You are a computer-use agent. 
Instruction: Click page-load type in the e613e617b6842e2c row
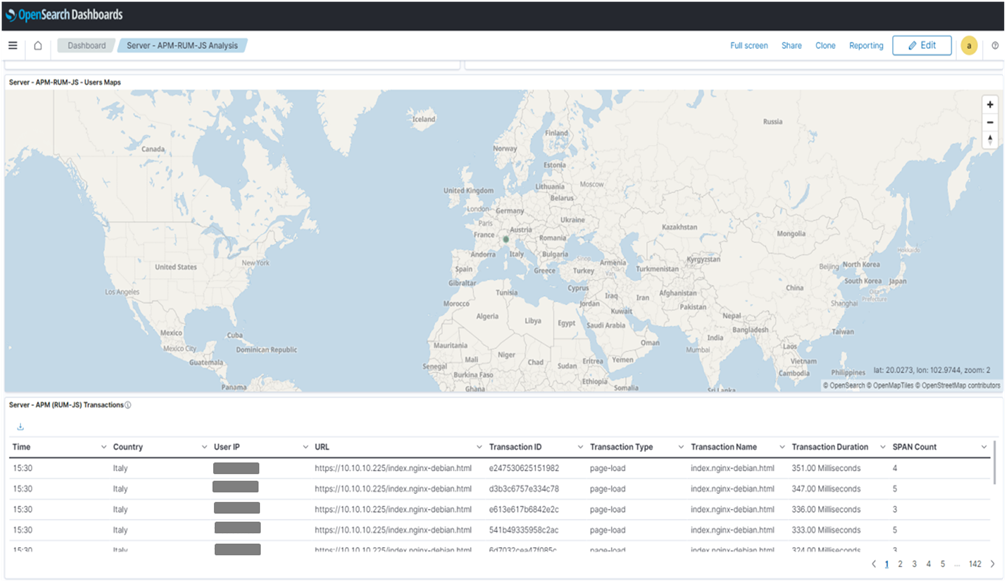(608, 509)
